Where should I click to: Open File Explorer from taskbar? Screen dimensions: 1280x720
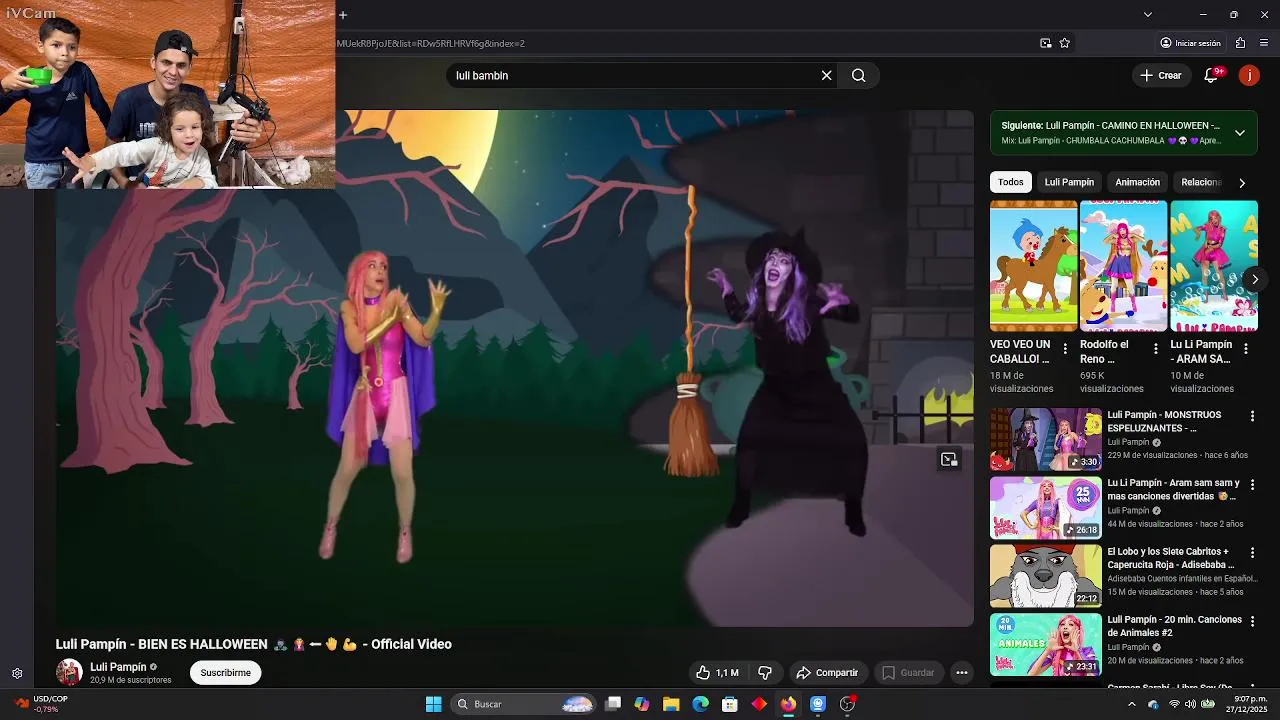(671, 704)
